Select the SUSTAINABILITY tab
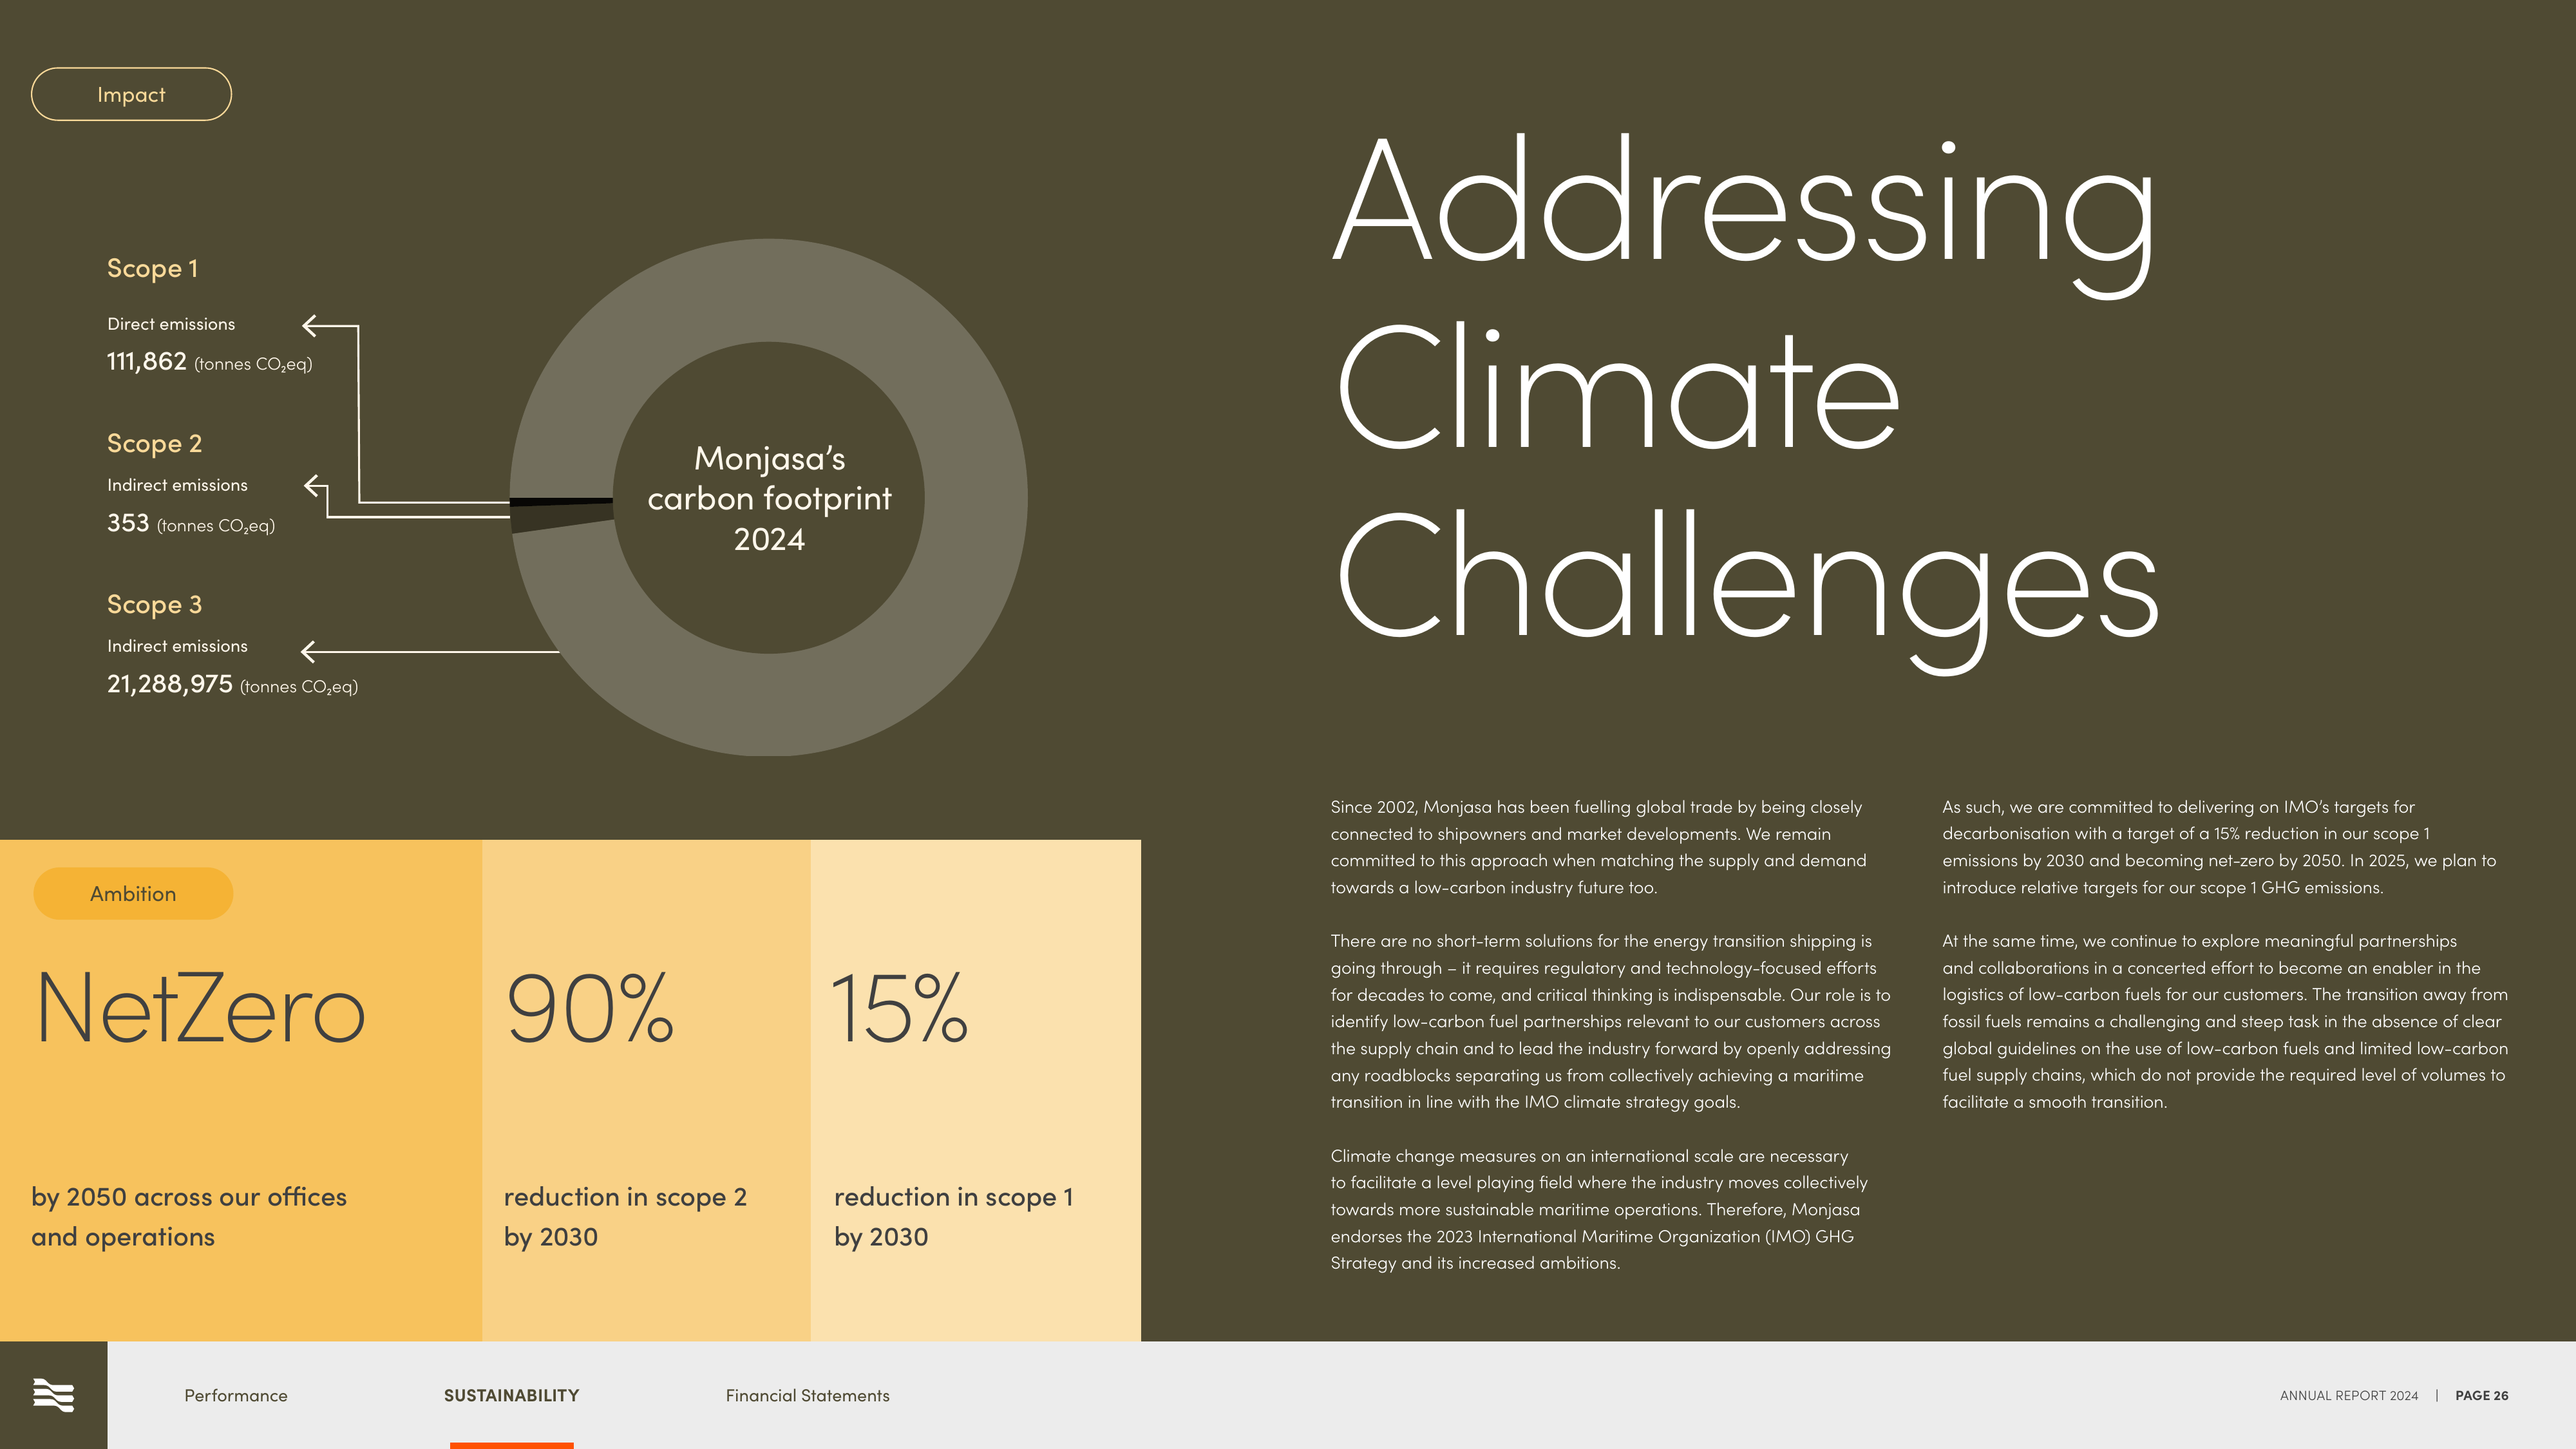 (511, 1395)
